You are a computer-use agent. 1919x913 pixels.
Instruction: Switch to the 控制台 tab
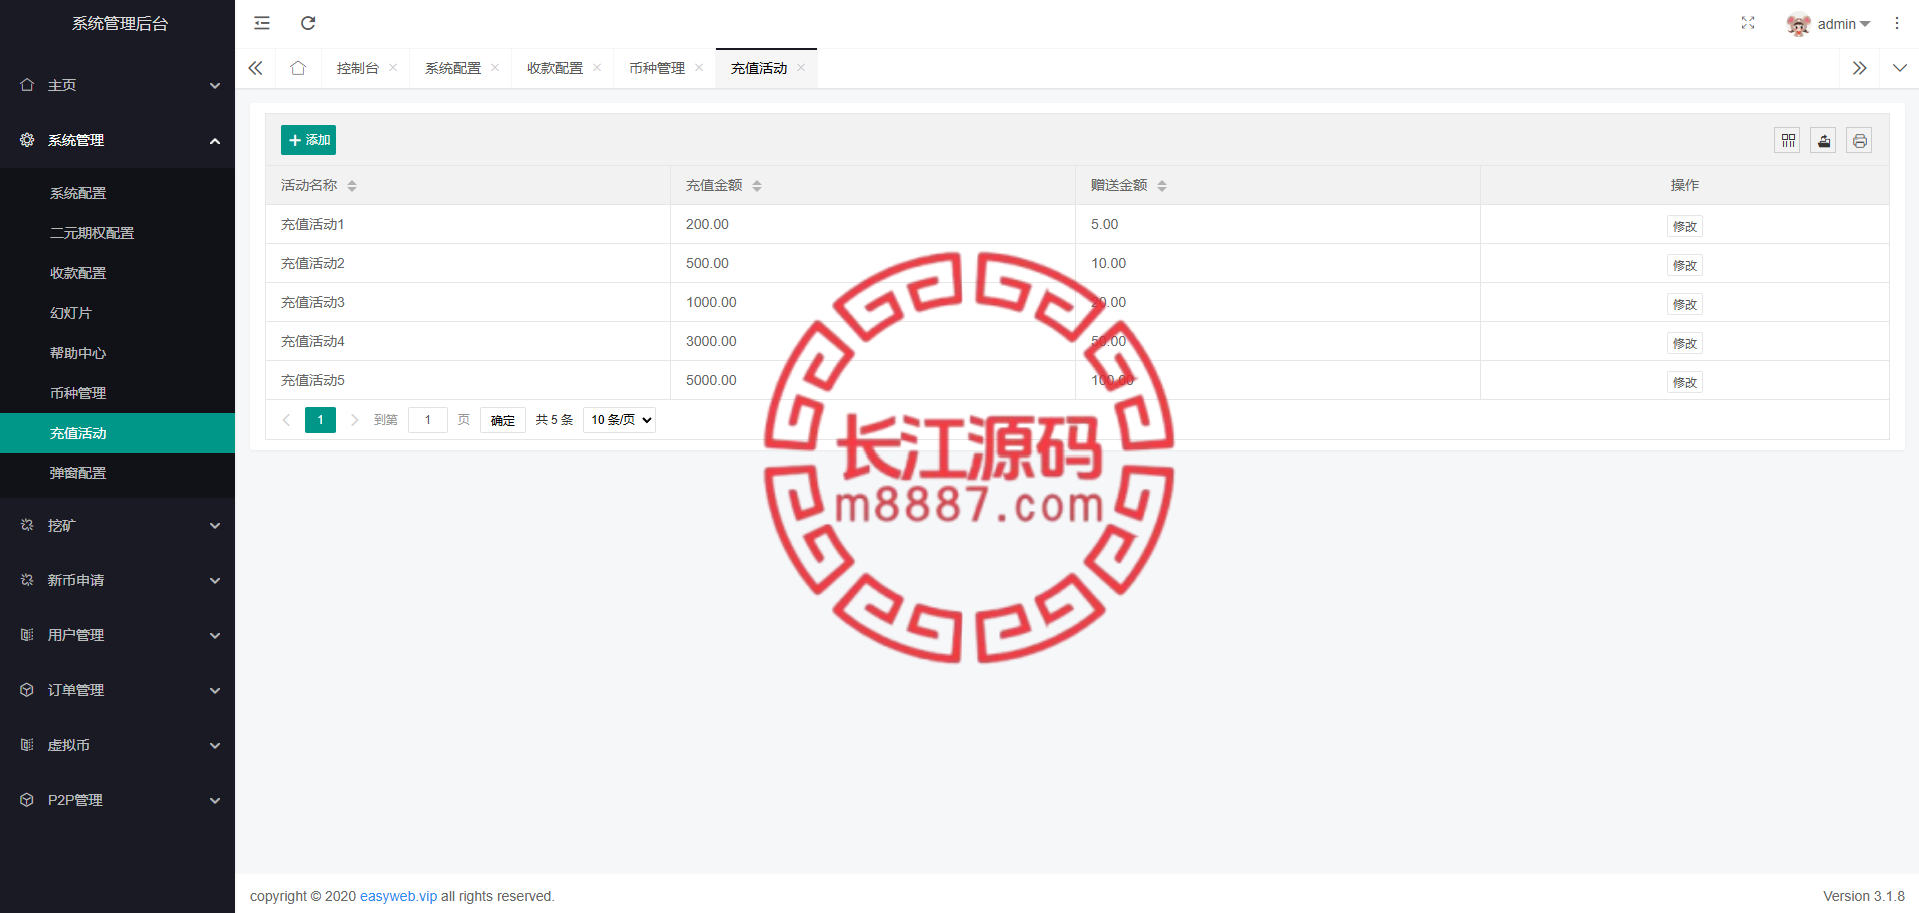pyautogui.click(x=358, y=68)
